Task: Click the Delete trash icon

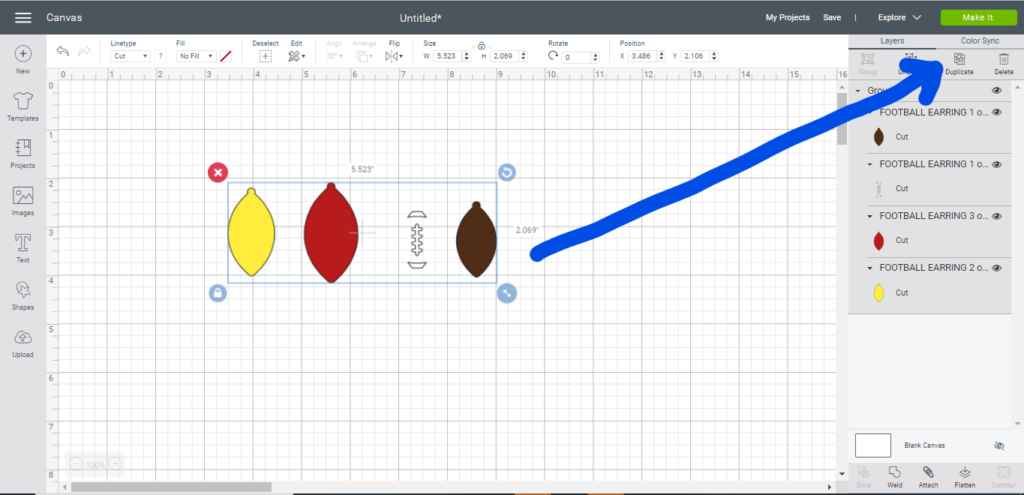Action: coord(1004,60)
